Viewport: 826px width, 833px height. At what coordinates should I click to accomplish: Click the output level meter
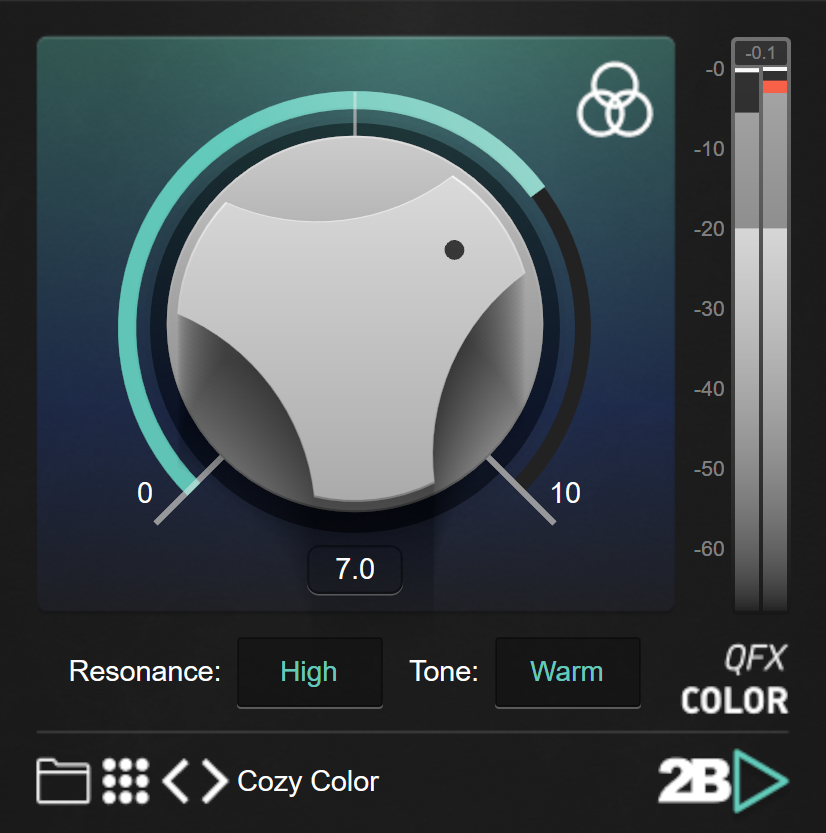[x=763, y=330]
